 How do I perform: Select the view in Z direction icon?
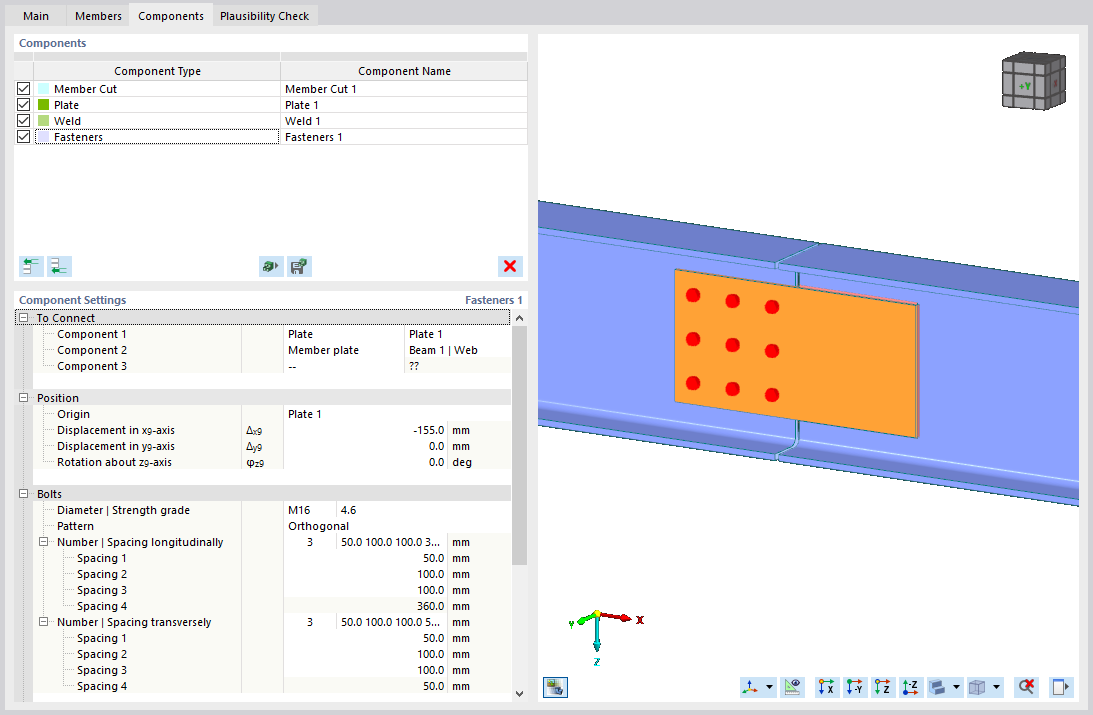coord(881,687)
